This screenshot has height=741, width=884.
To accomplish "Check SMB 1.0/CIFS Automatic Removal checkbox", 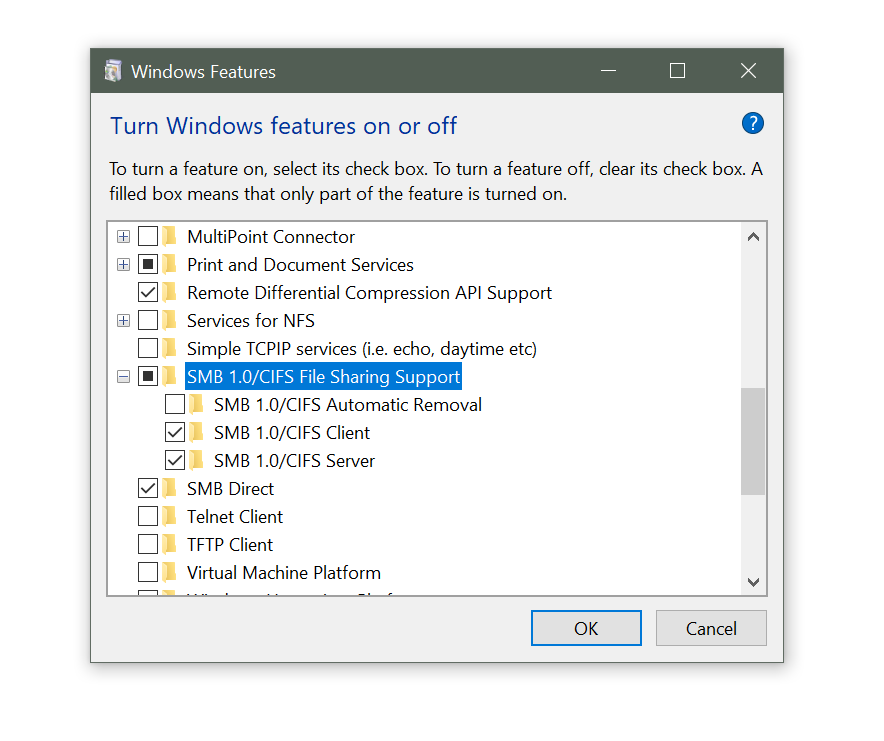I will tap(175, 404).
